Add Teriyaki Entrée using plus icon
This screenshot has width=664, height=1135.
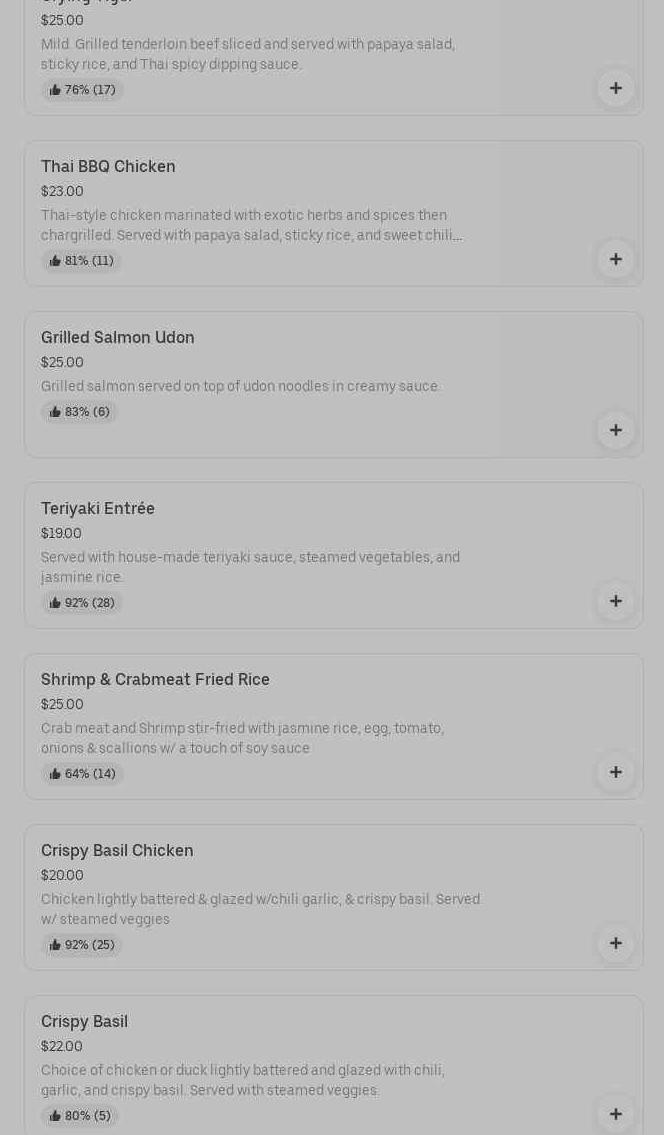coord(615,601)
